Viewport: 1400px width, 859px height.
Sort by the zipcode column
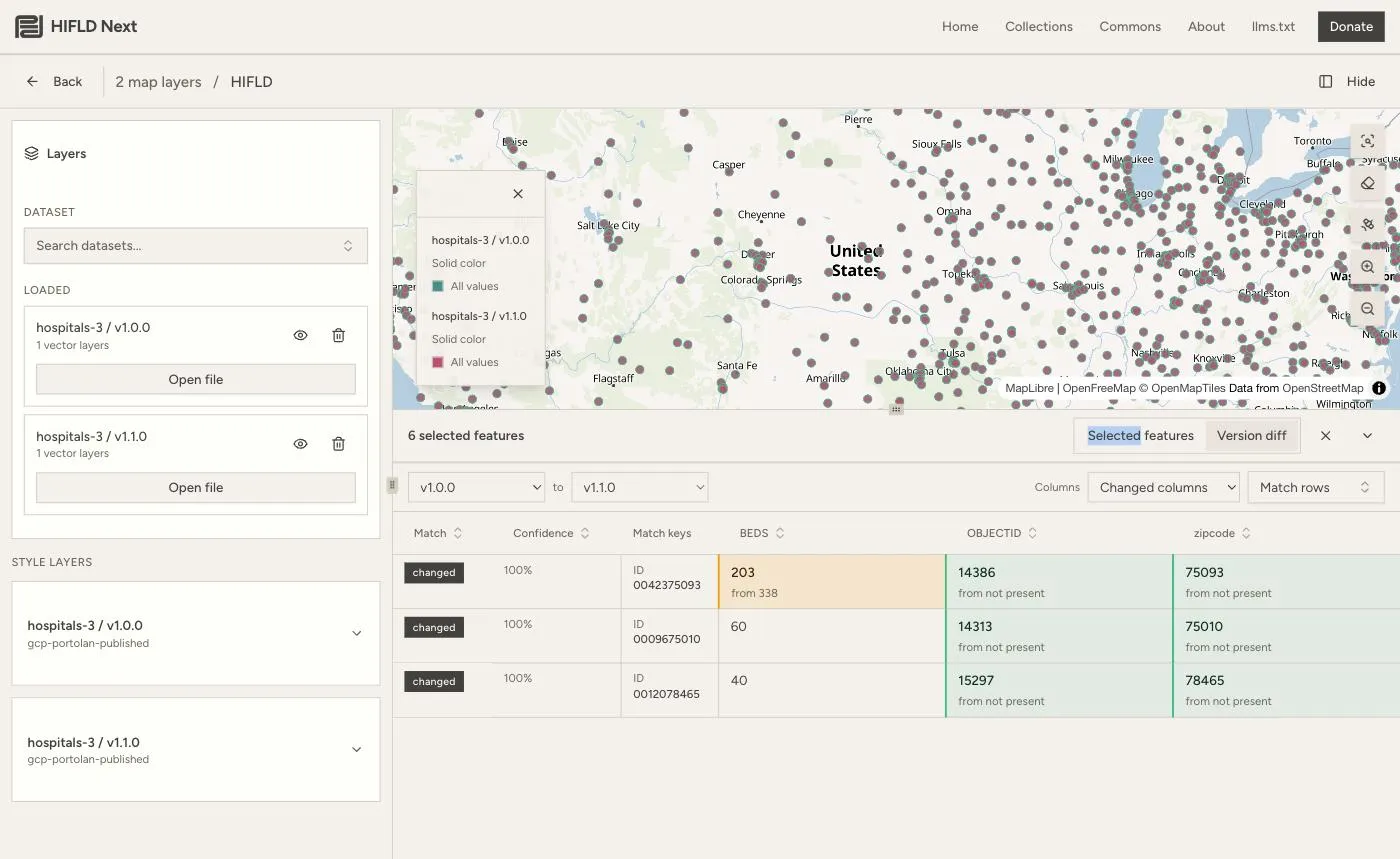1222,533
